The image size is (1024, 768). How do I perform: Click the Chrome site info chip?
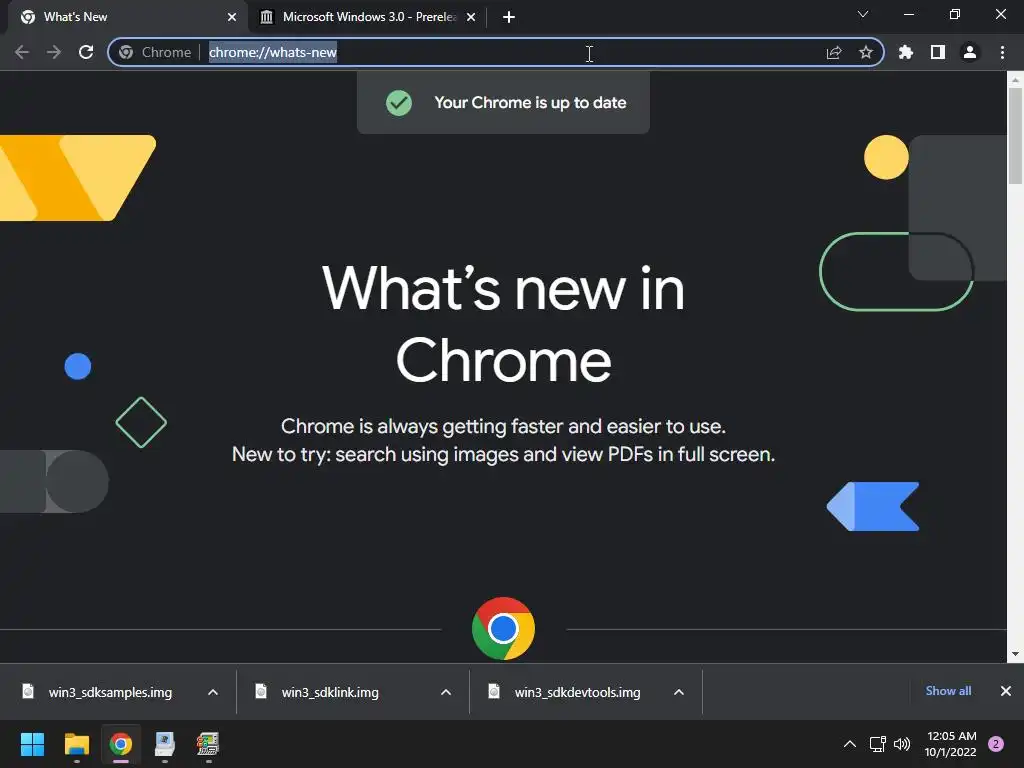click(x=155, y=52)
